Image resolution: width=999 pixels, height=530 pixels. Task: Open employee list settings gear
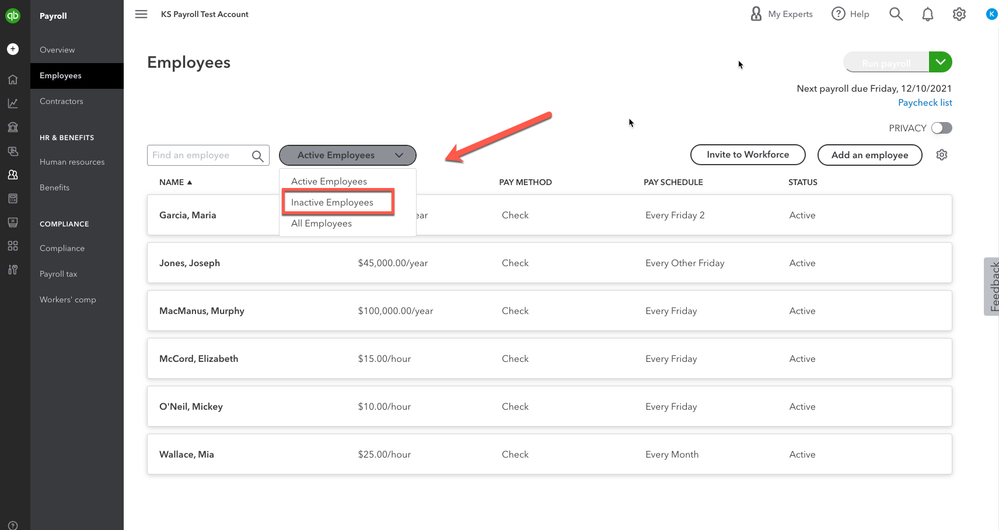pos(942,155)
